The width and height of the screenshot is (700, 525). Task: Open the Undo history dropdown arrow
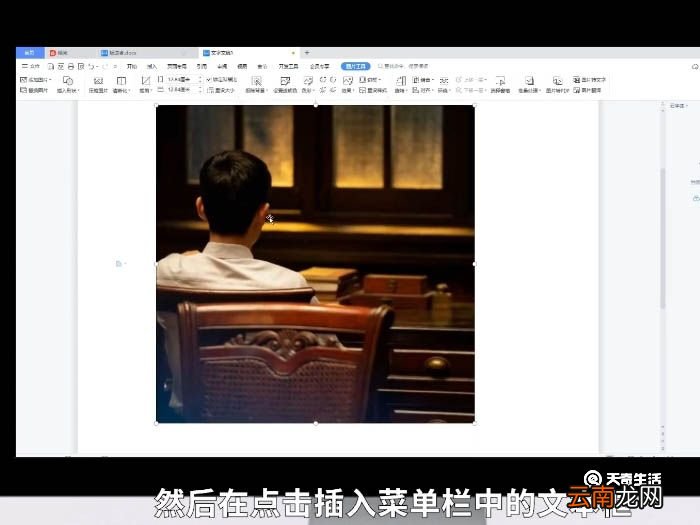[x=97, y=67]
